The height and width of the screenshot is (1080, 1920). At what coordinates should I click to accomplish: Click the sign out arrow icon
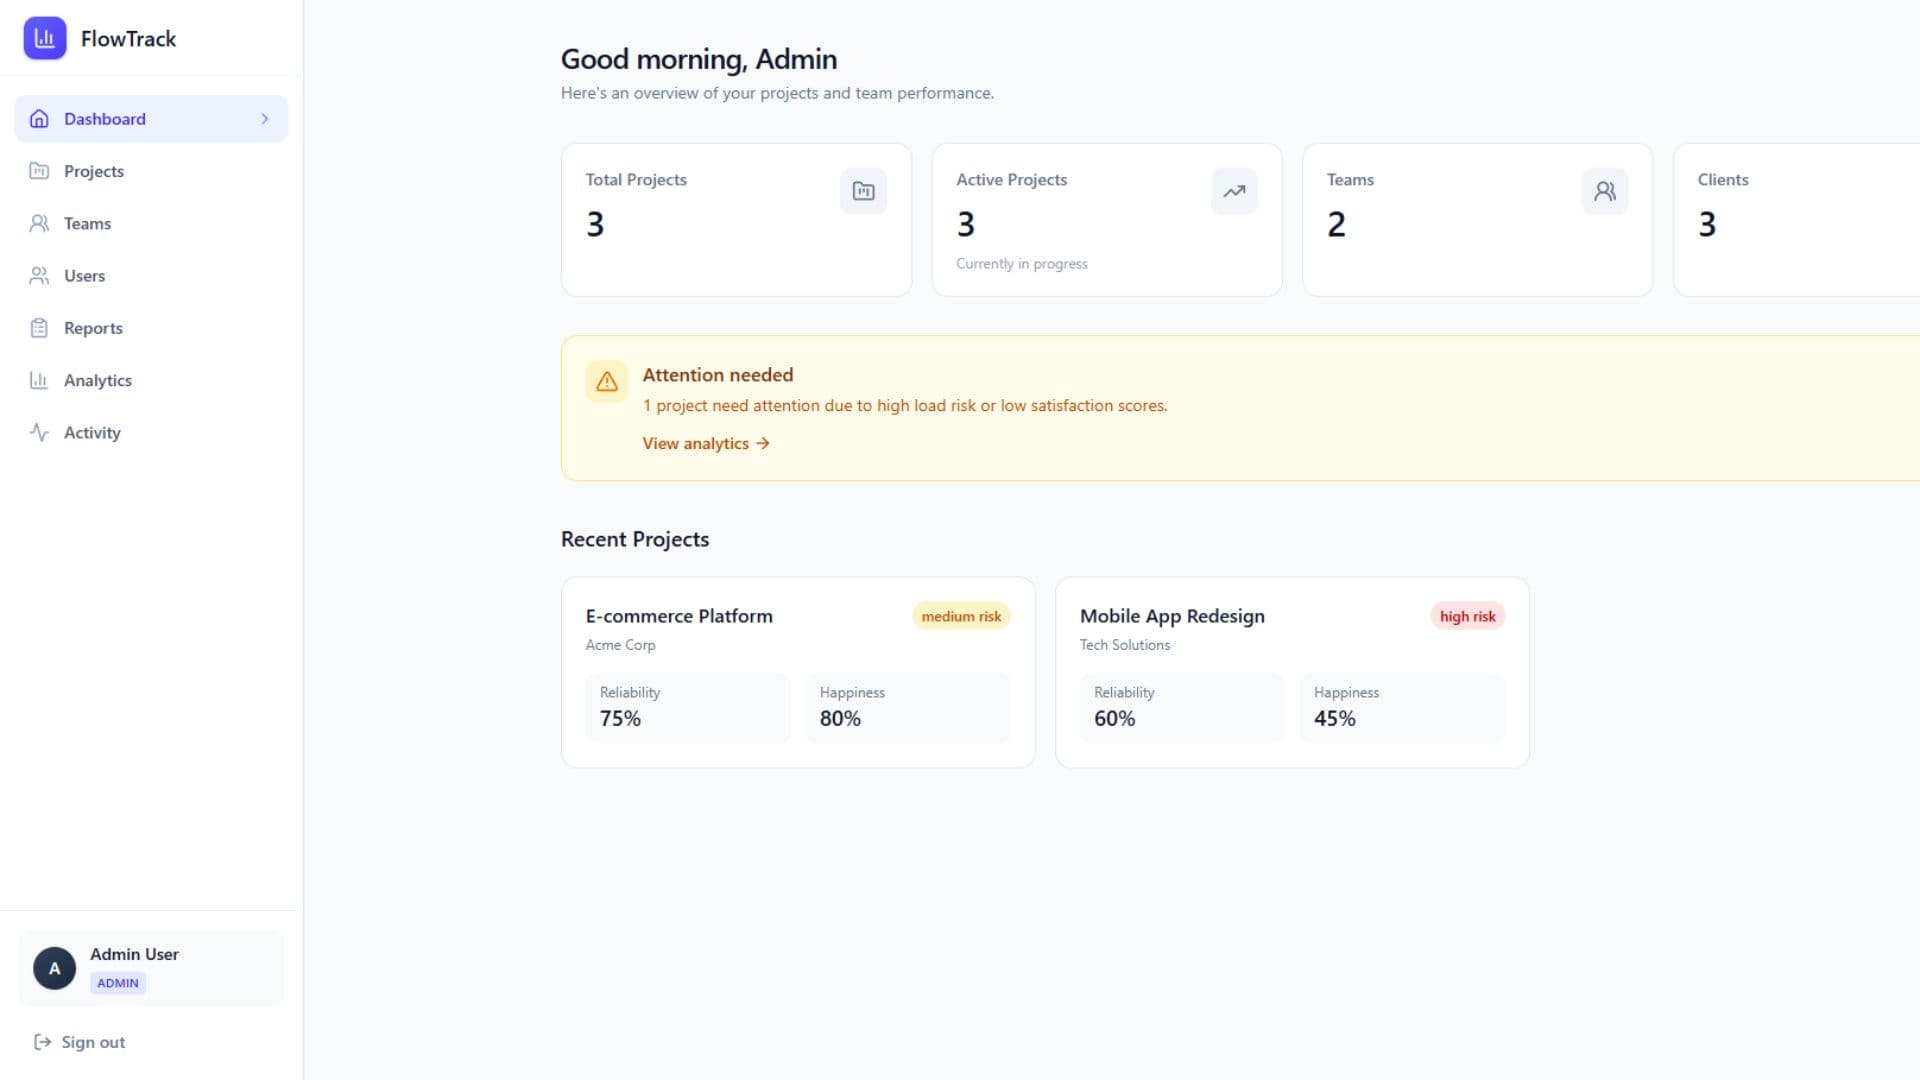(42, 1042)
